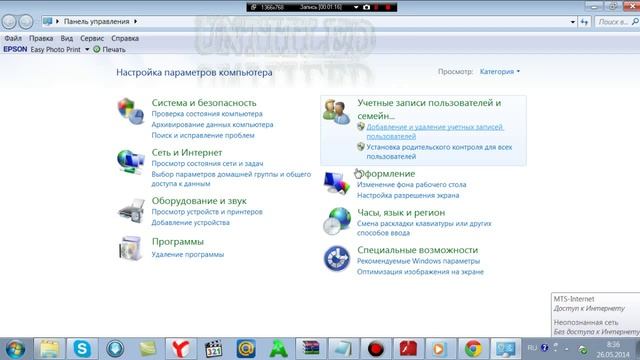Open WinRAR from the taskbar
Image resolution: width=640 pixels, height=360 pixels.
pos(311,349)
